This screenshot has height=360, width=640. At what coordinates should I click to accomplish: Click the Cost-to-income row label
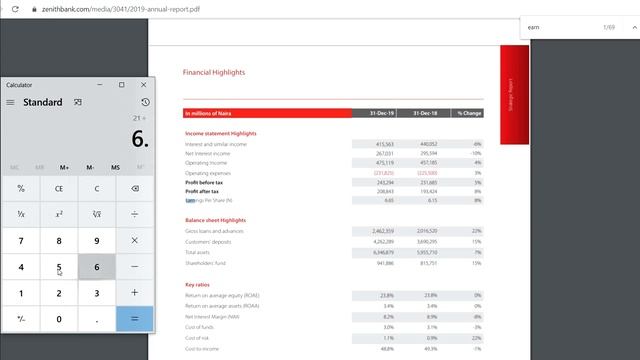tap(202, 349)
